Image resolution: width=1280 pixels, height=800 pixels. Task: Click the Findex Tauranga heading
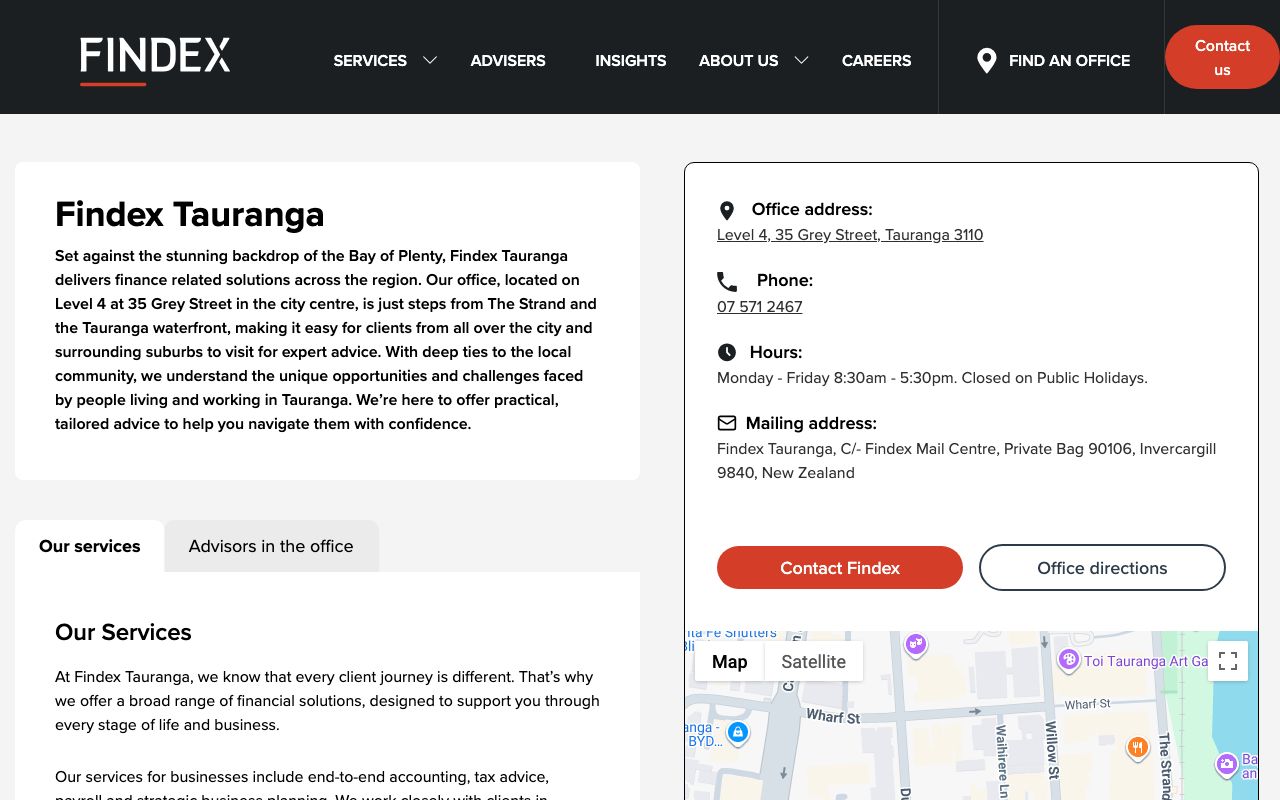coord(190,214)
